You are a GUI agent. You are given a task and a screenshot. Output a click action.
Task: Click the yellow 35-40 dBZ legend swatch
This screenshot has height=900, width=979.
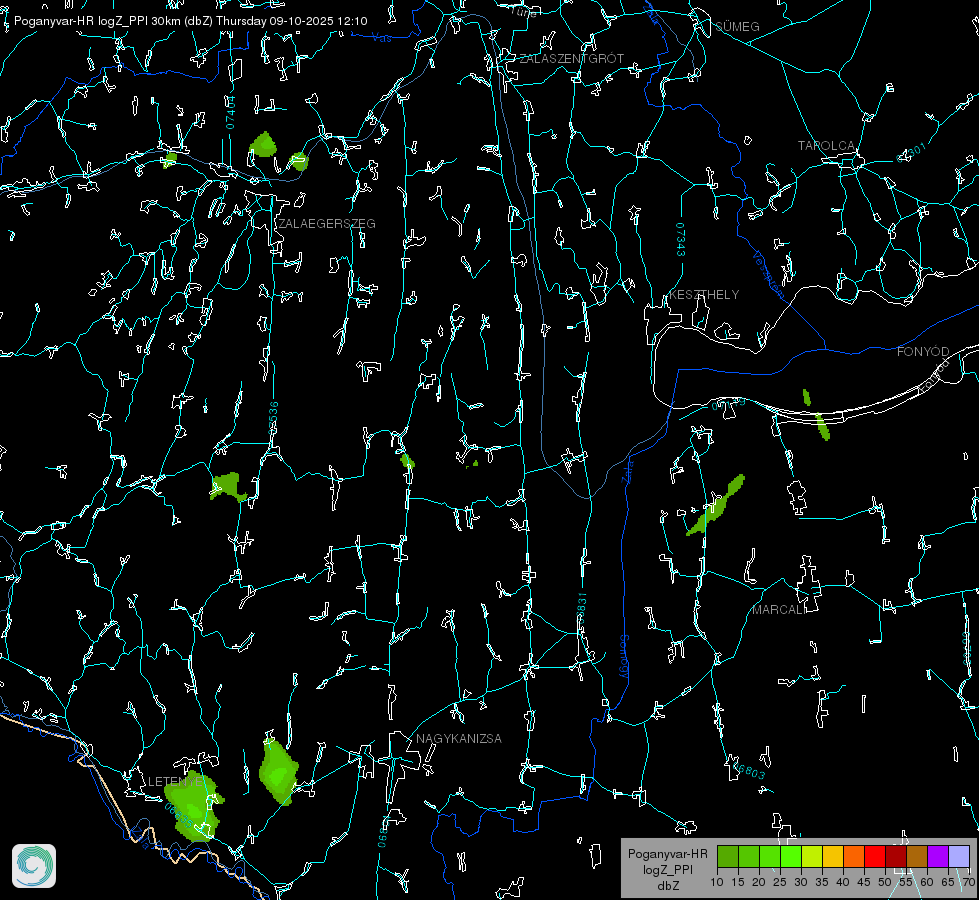(833, 856)
